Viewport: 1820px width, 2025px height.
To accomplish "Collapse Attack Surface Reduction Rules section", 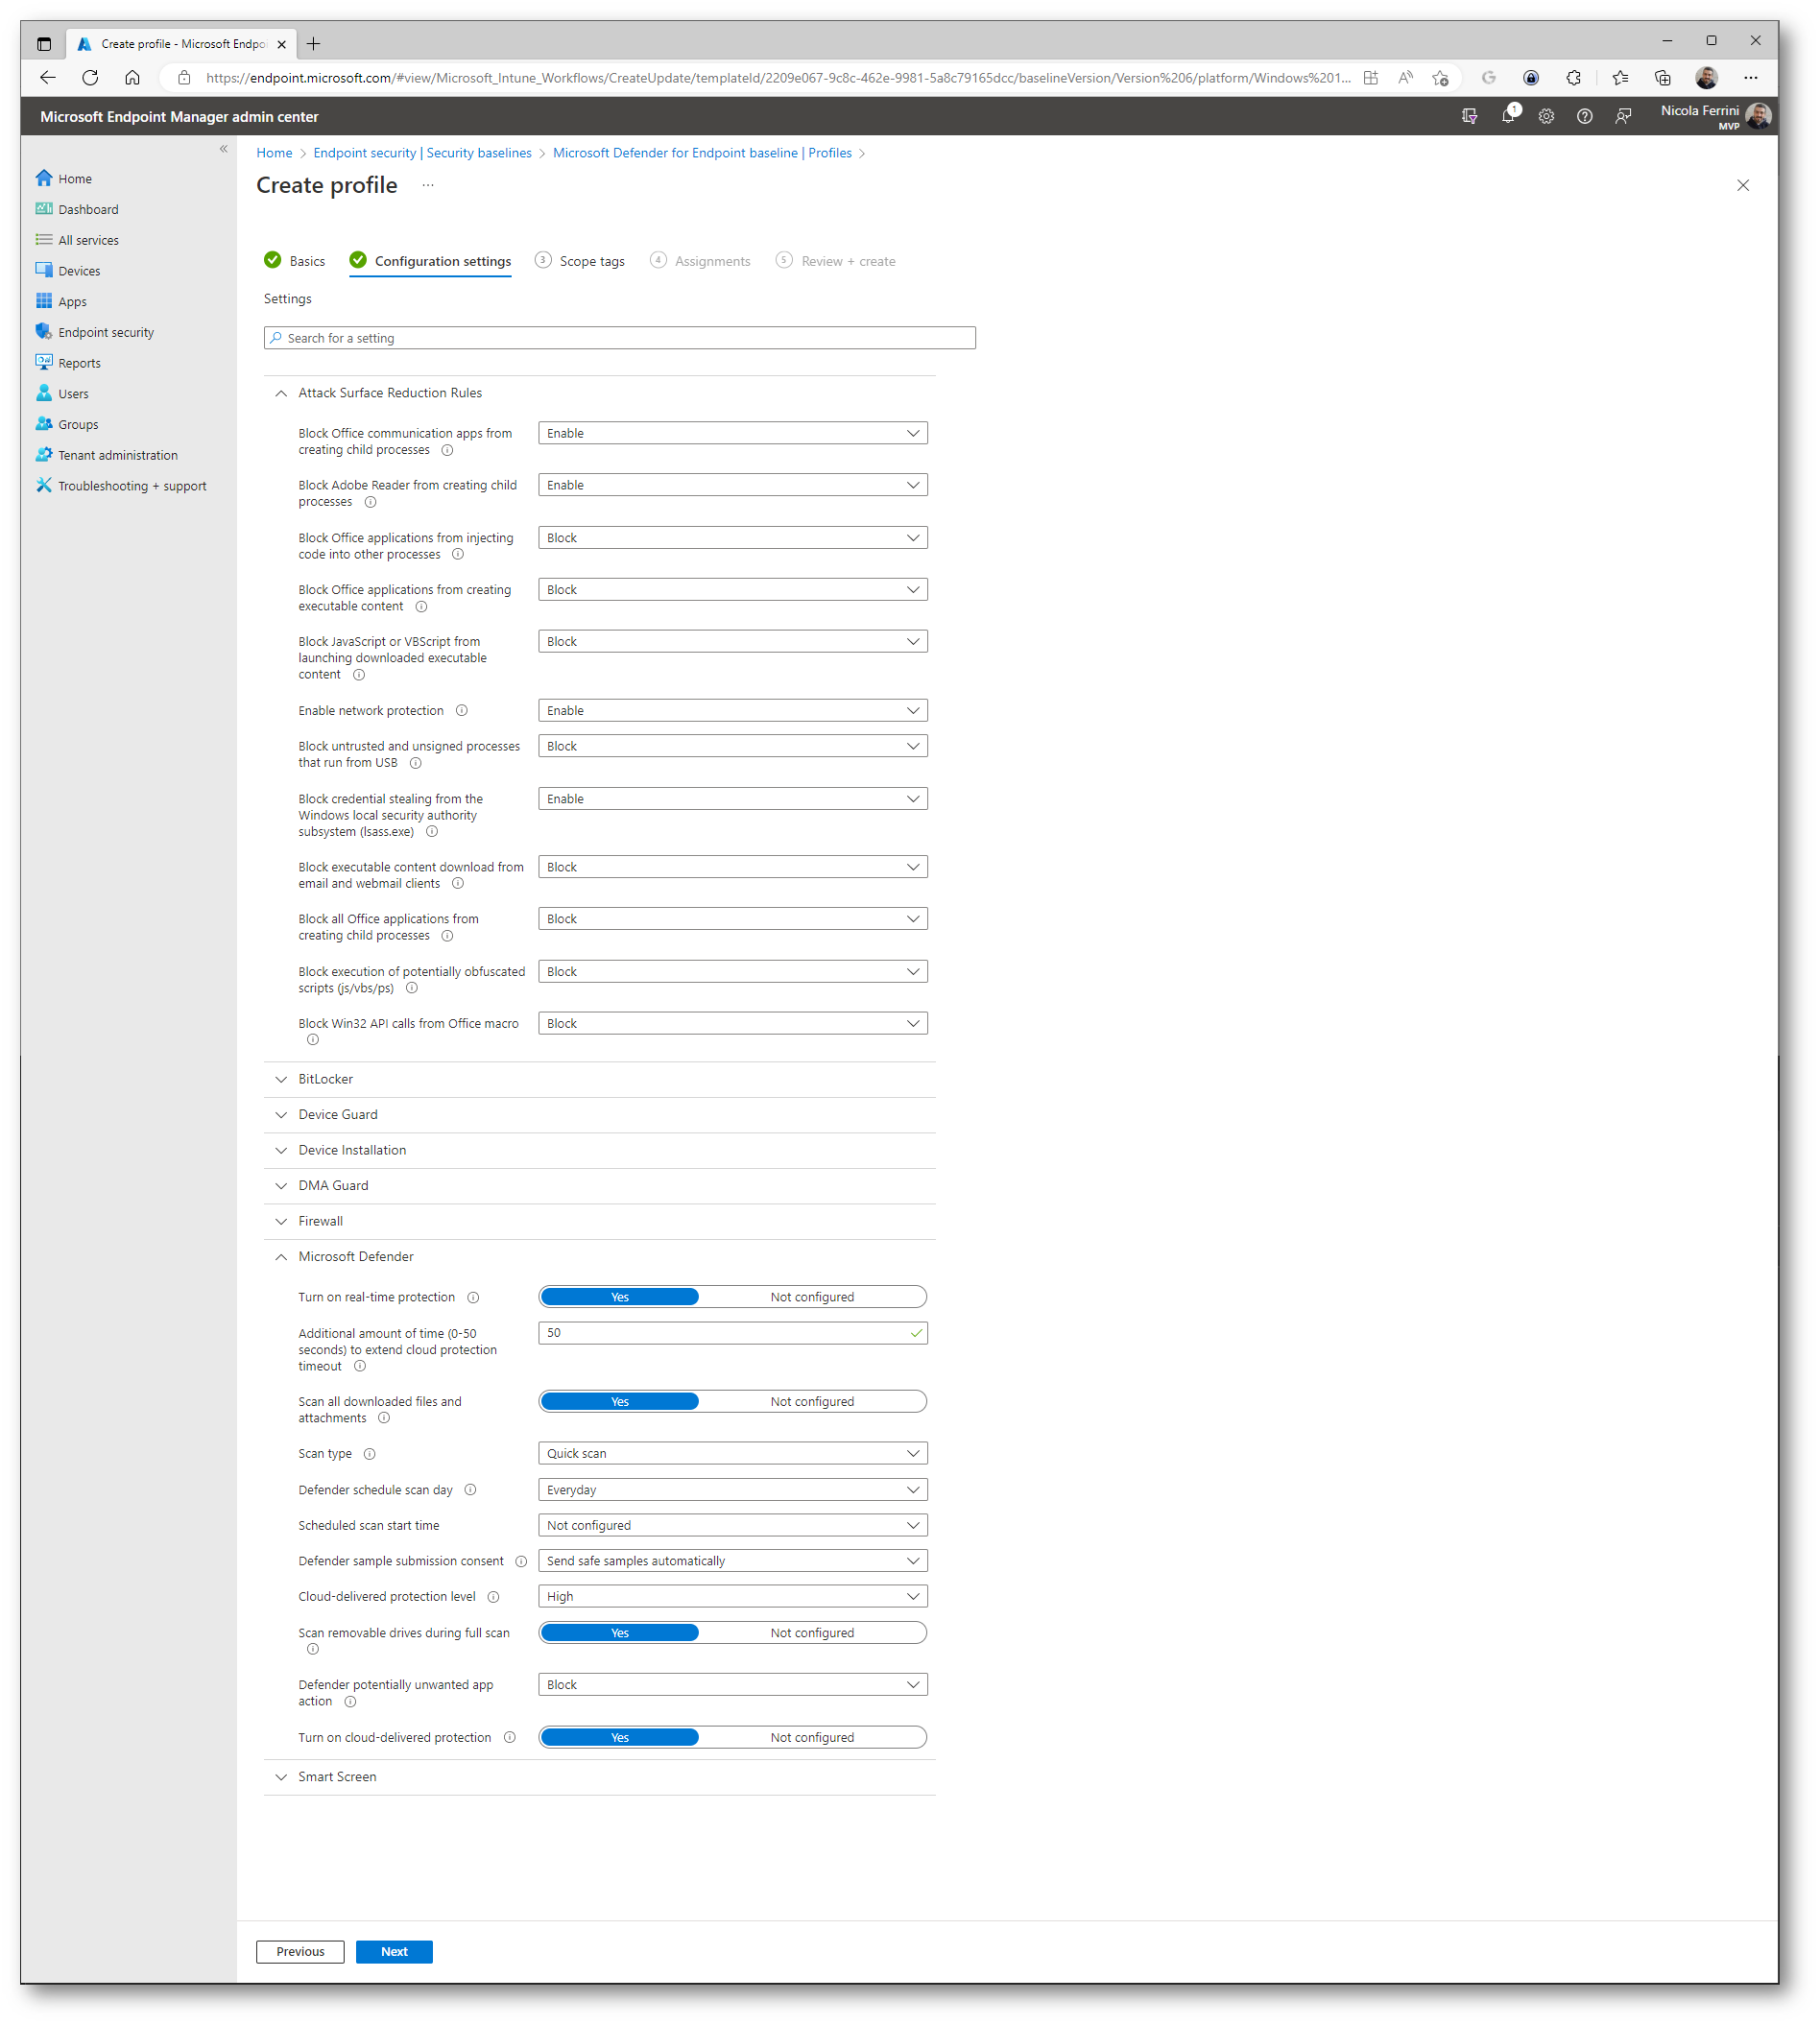I will (x=281, y=394).
